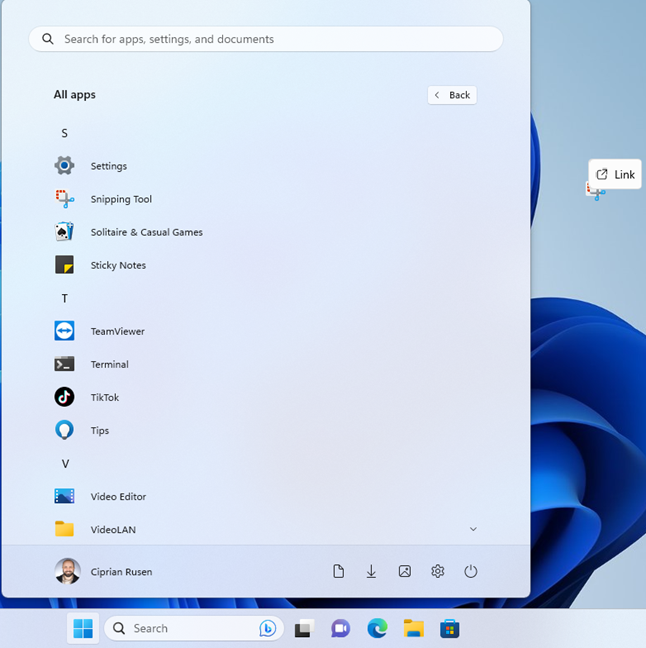Image resolution: width=646 pixels, height=648 pixels.
Task: Select the VideoLAN label
Action: pyautogui.click(x=113, y=530)
